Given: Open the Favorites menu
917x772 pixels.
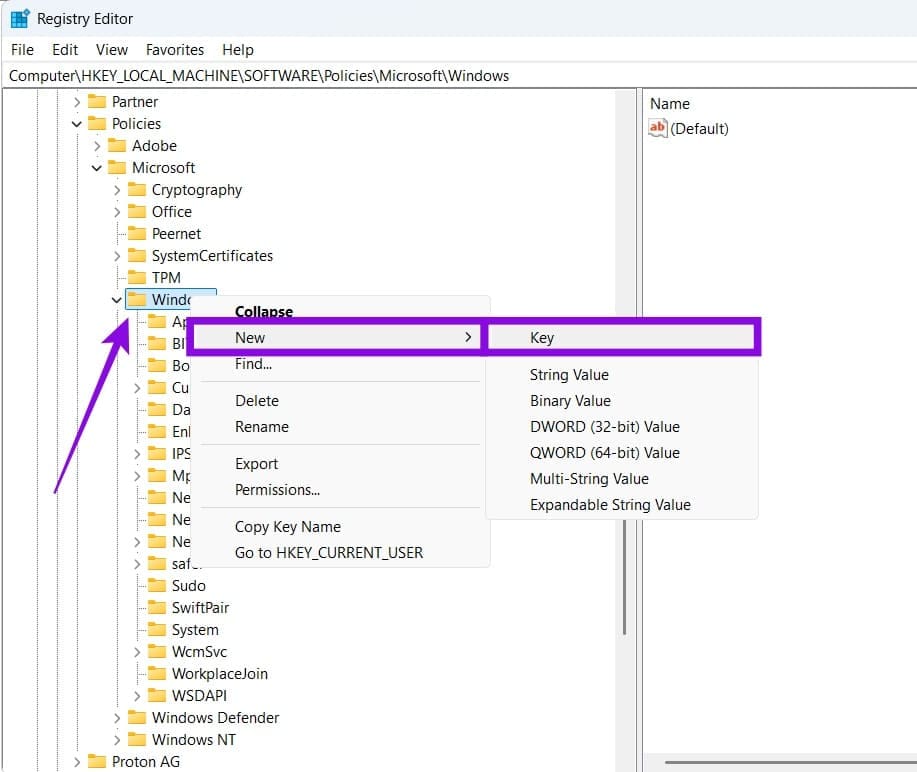Looking at the screenshot, I should pyautogui.click(x=175, y=50).
